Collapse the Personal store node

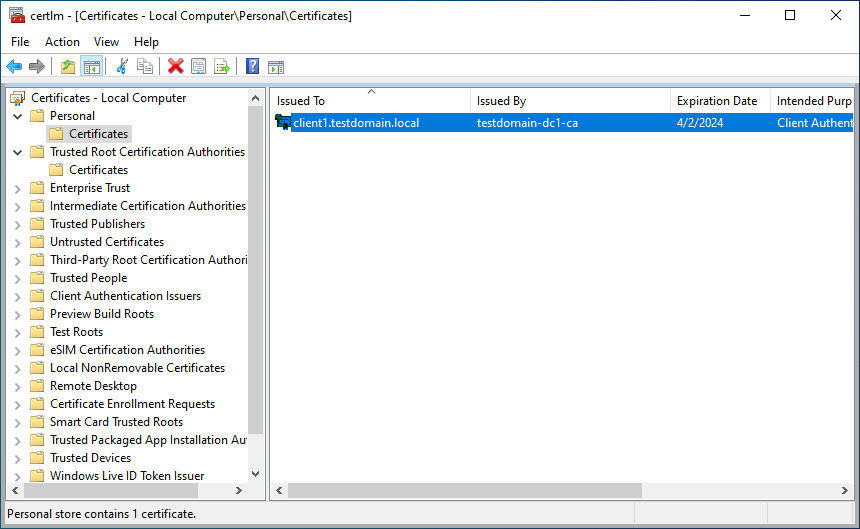tap(17, 116)
